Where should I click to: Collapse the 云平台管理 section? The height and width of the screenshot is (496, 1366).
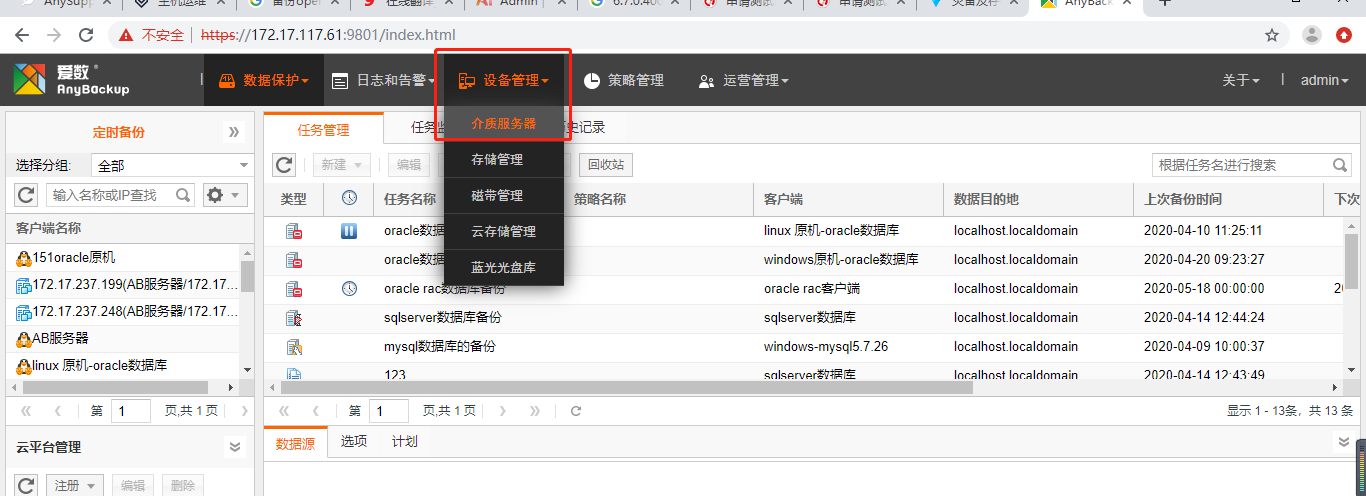(x=235, y=447)
